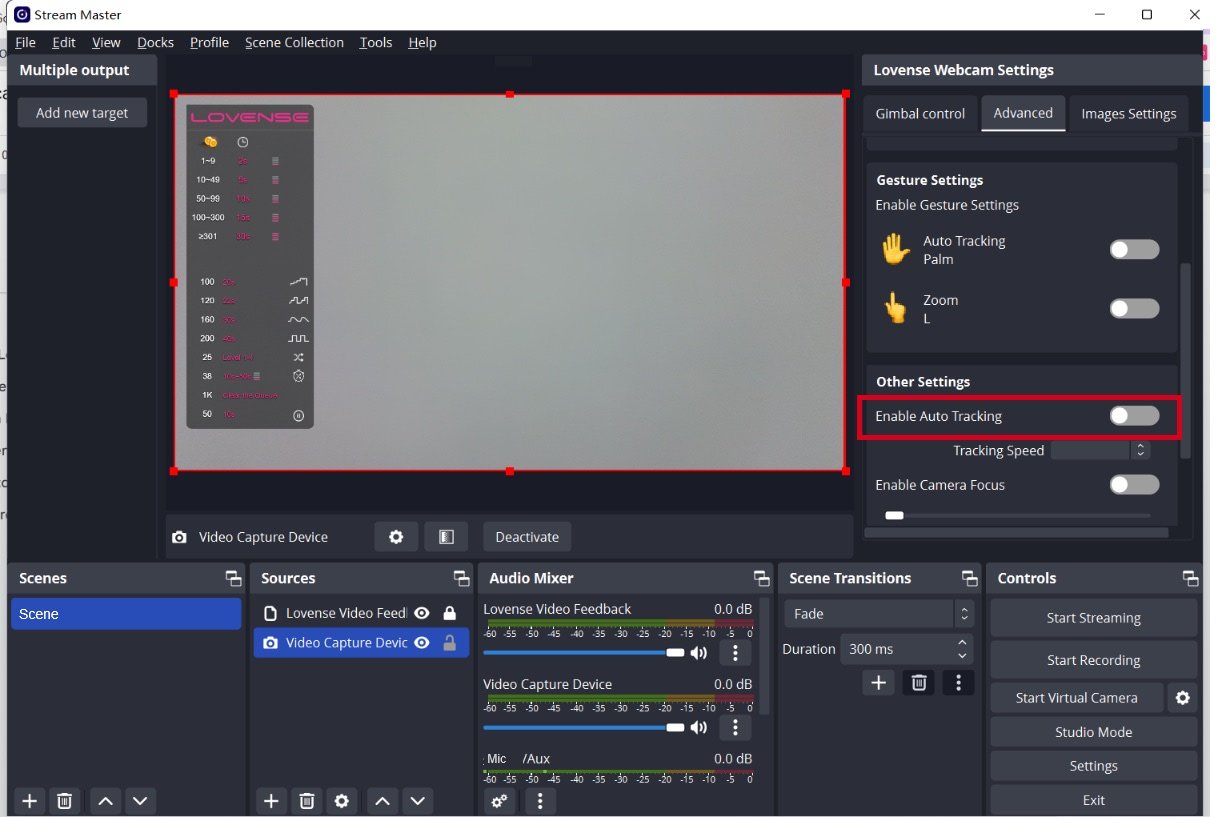The height and width of the screenshot is (817, 1216).
Task: Click Start Streaming
Action: click(1093, 618)
